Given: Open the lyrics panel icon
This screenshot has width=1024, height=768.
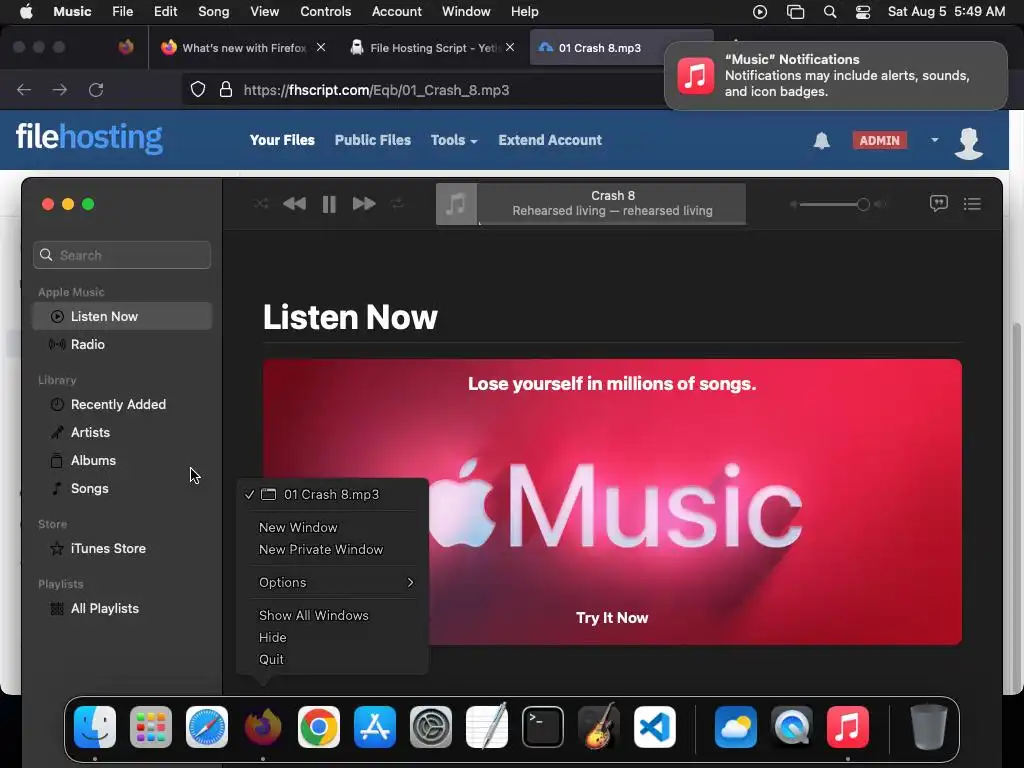Looking at the screenshot, I should point(938,204).
